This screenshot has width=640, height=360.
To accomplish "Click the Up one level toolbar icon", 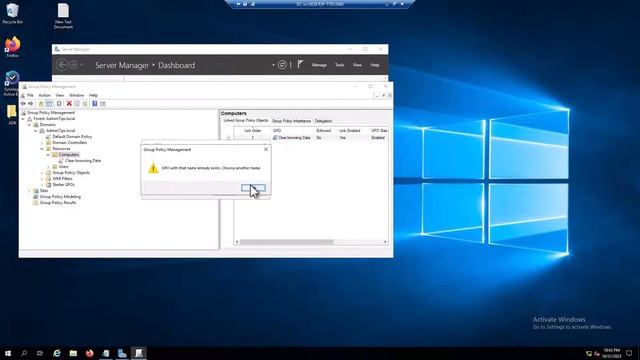I will point(41,104).
